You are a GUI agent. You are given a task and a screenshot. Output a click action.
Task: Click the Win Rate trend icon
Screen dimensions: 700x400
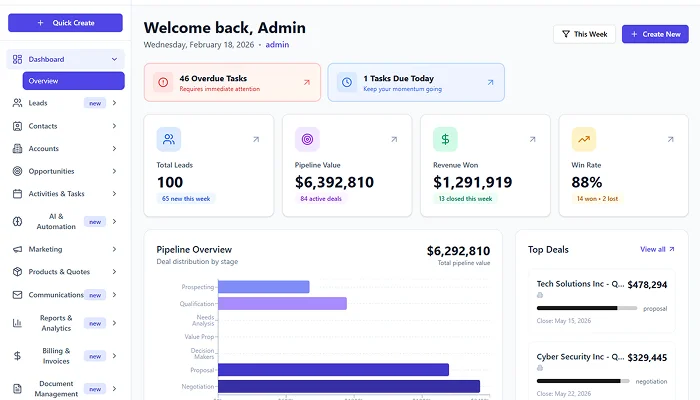pos(583,139)
